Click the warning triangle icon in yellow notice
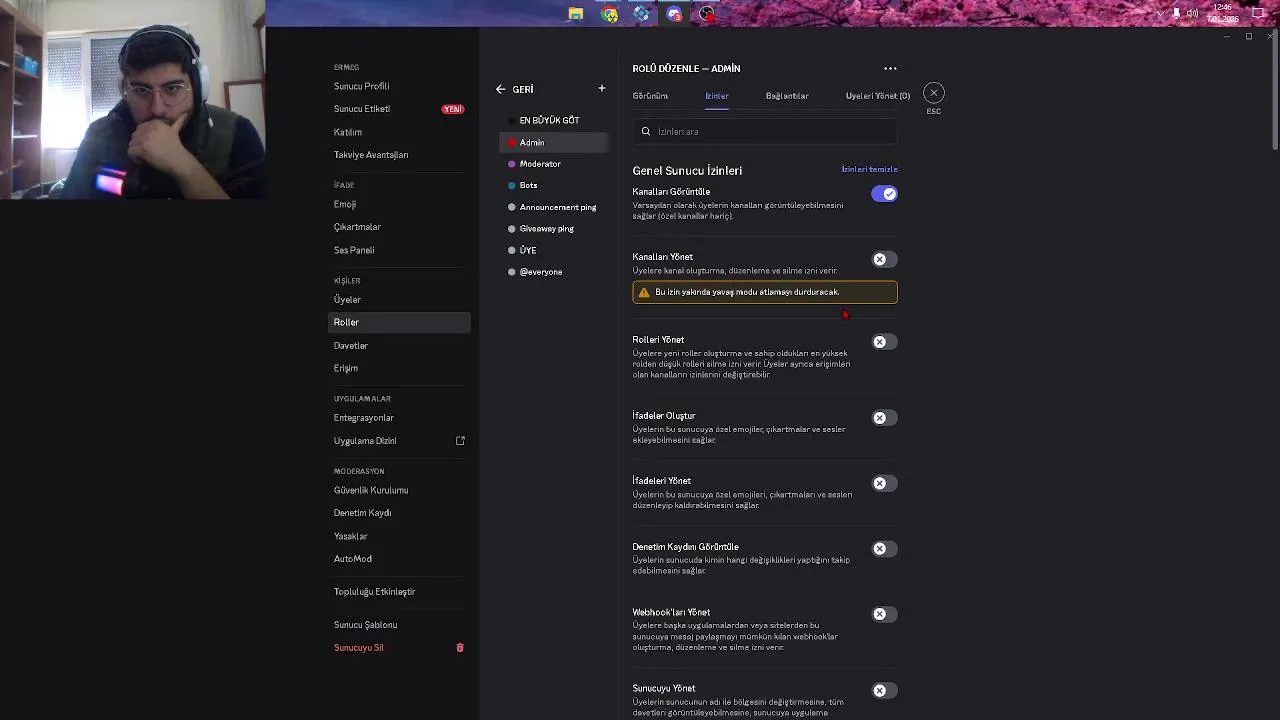This screenshot has height=720, width=1280. point(644,292)
